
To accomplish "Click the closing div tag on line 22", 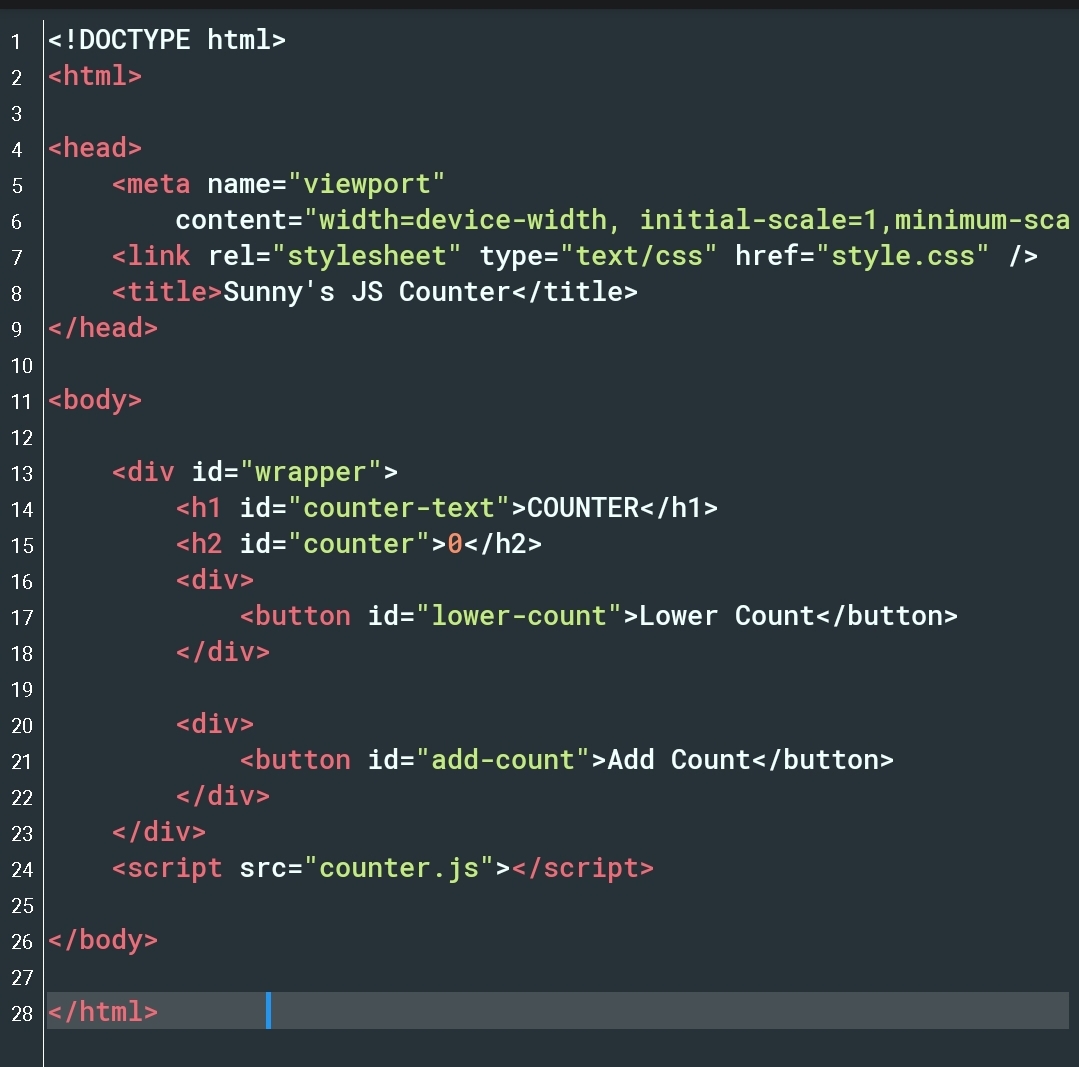I will tap(223, 796).
